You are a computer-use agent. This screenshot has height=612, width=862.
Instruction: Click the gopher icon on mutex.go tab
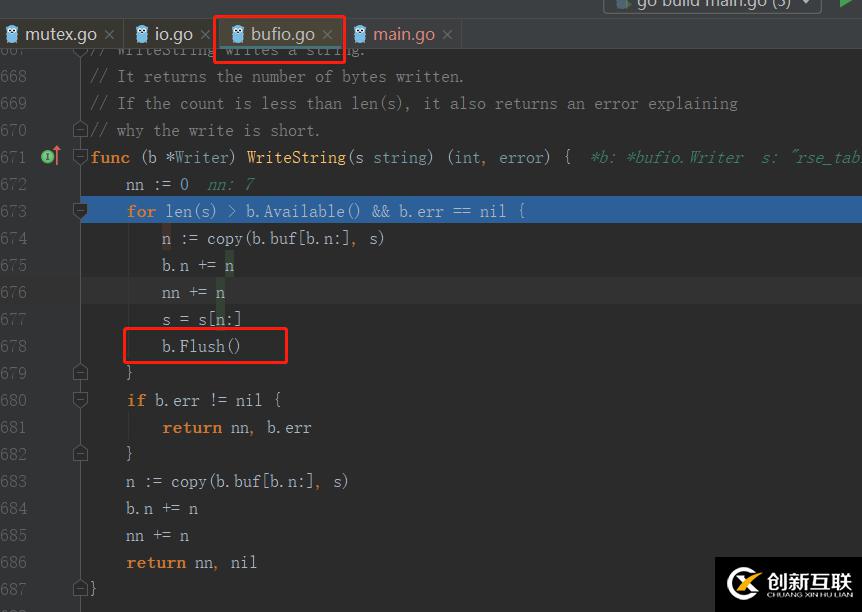coord(12,34)
